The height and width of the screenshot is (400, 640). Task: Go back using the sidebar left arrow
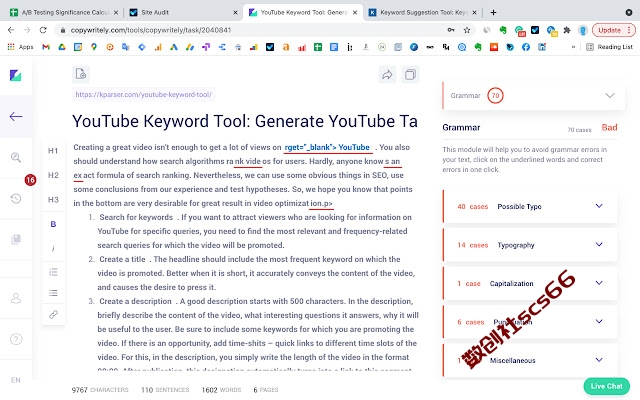pos(16,116)
